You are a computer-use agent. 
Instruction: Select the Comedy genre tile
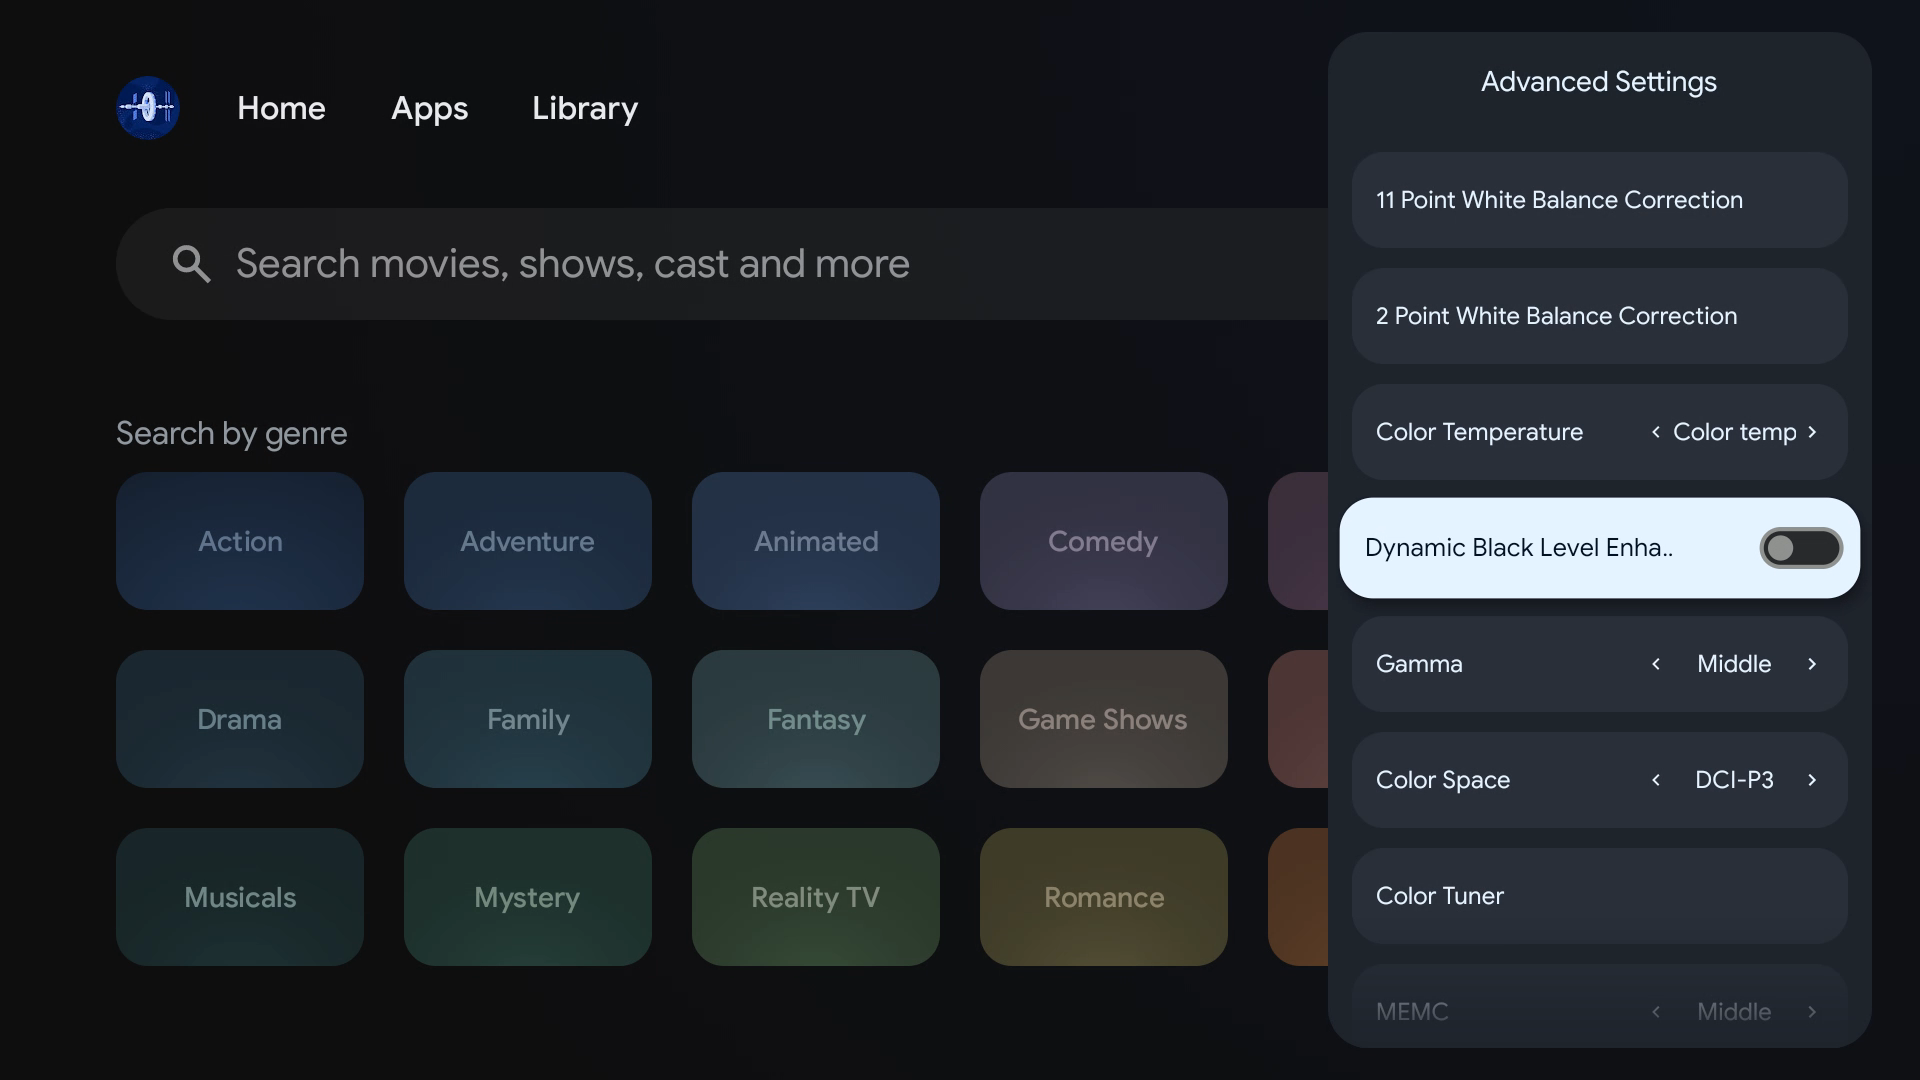[1103, 541]
